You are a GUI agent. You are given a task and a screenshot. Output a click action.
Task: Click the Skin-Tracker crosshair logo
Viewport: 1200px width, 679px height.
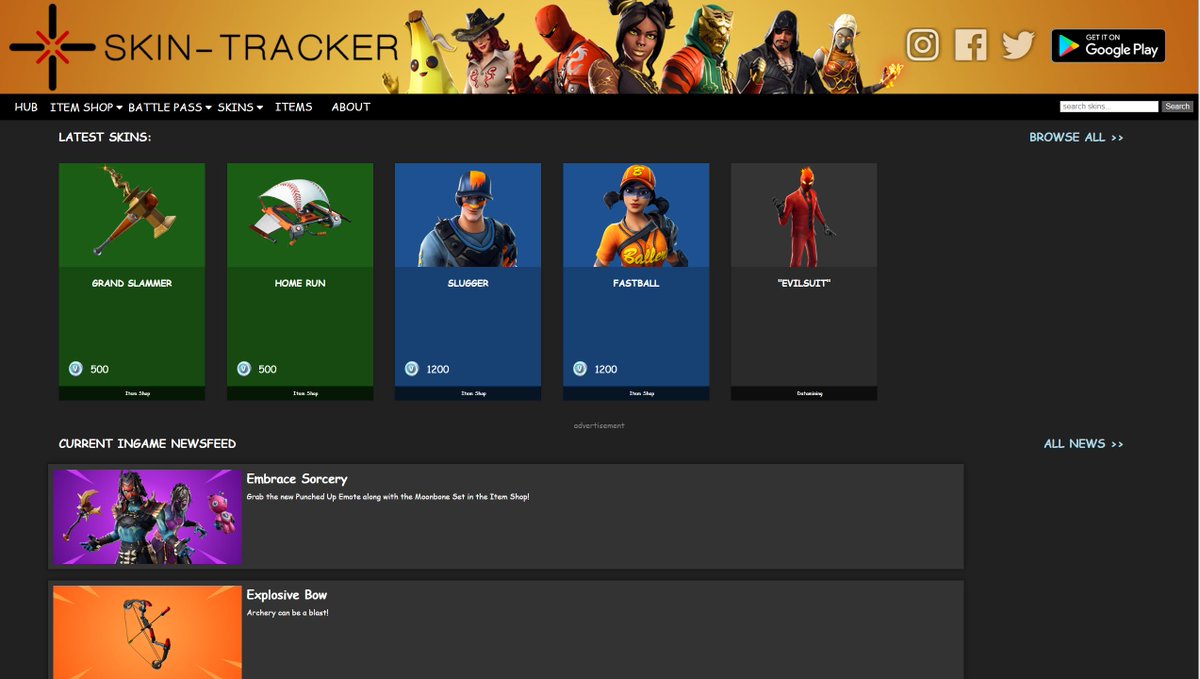pyautogui.click(x=52, y=46)
